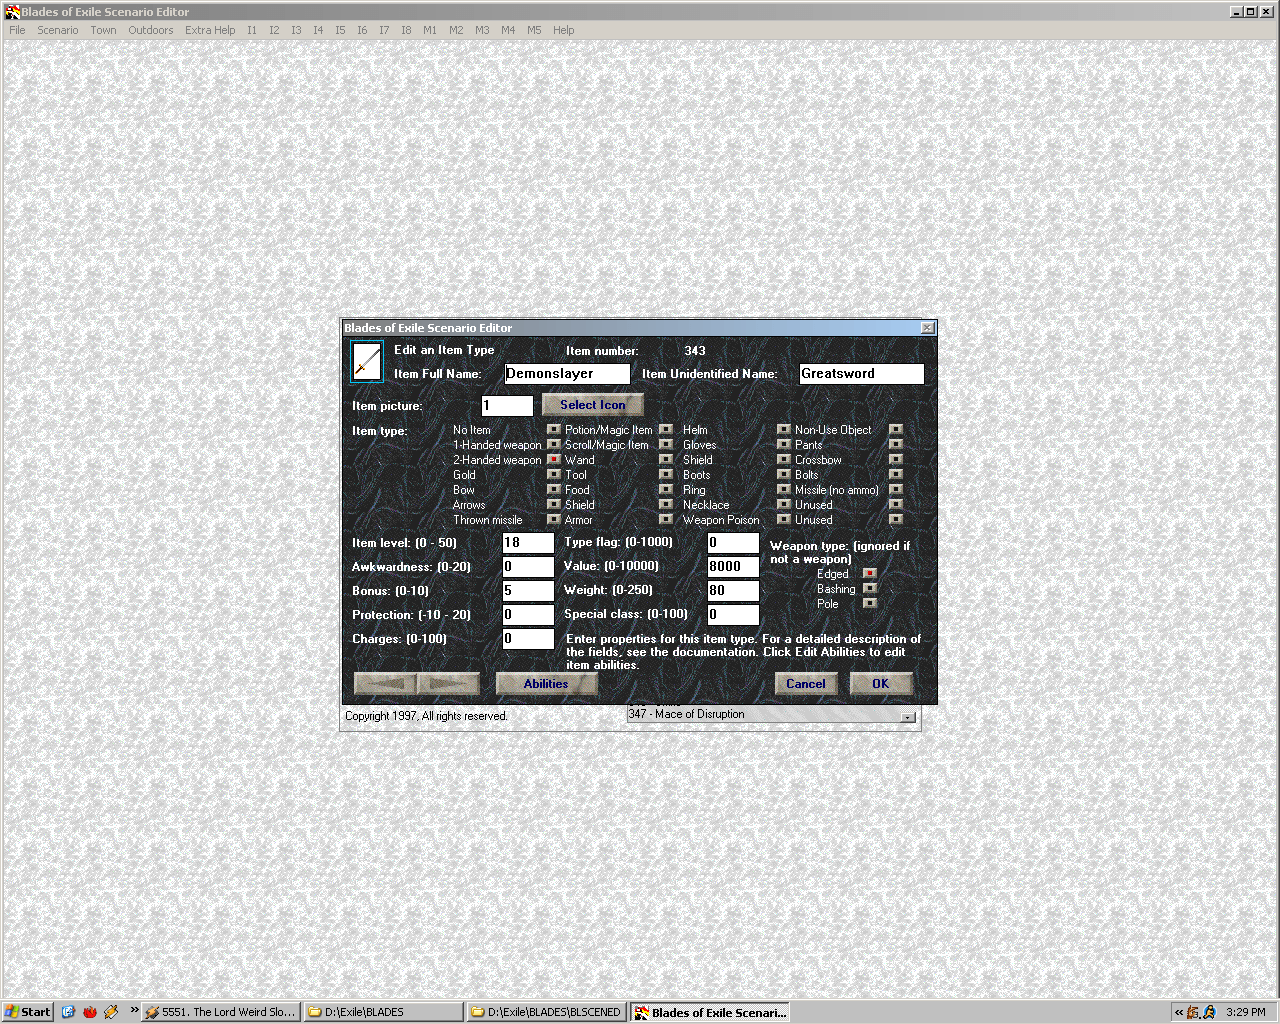
Task: Select Wand item type
Action: pos(666,460)
